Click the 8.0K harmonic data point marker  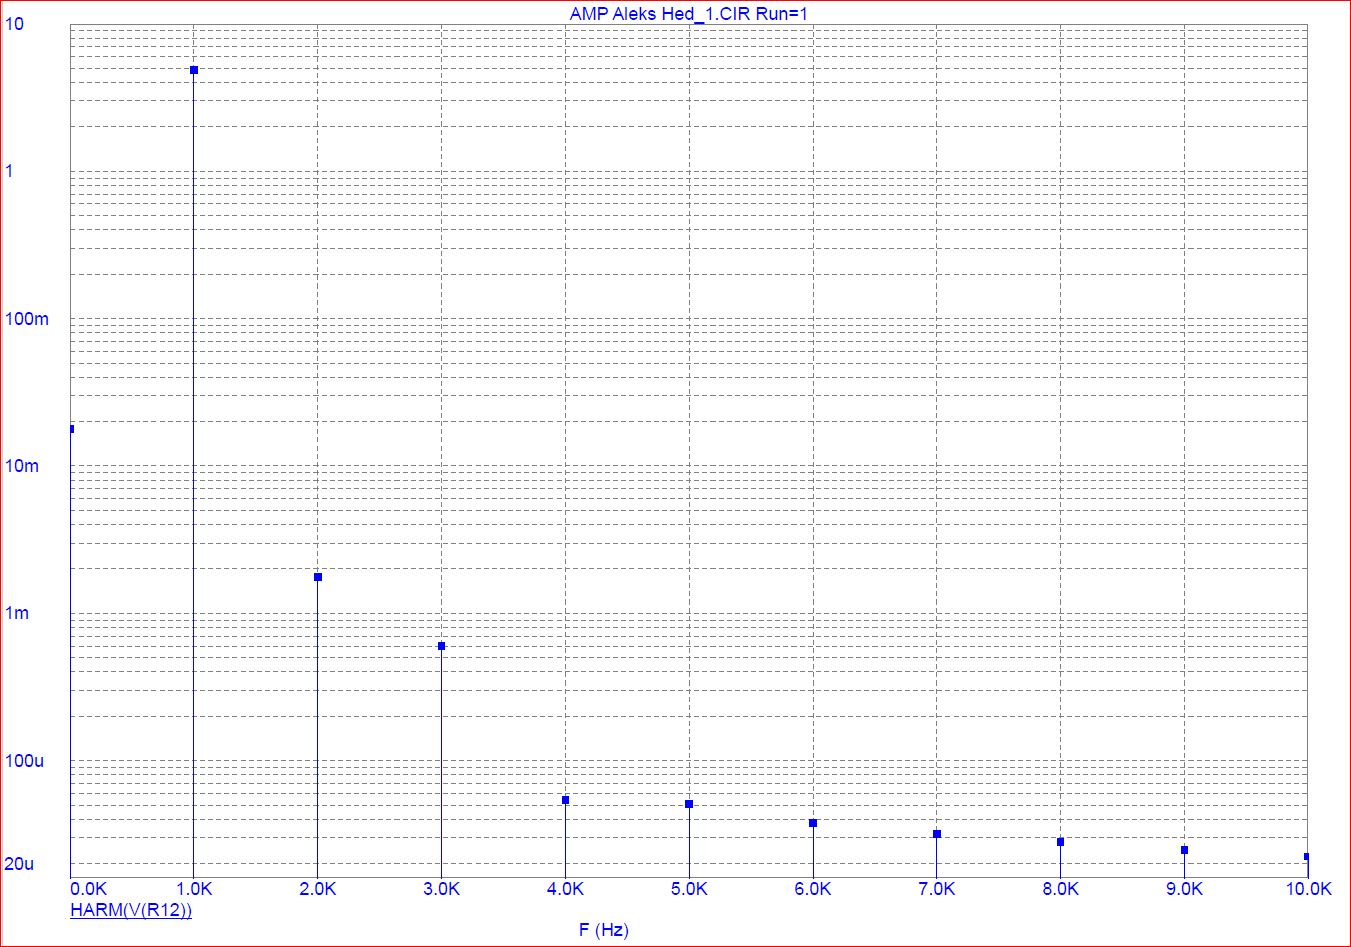(x=1061, y=842)
